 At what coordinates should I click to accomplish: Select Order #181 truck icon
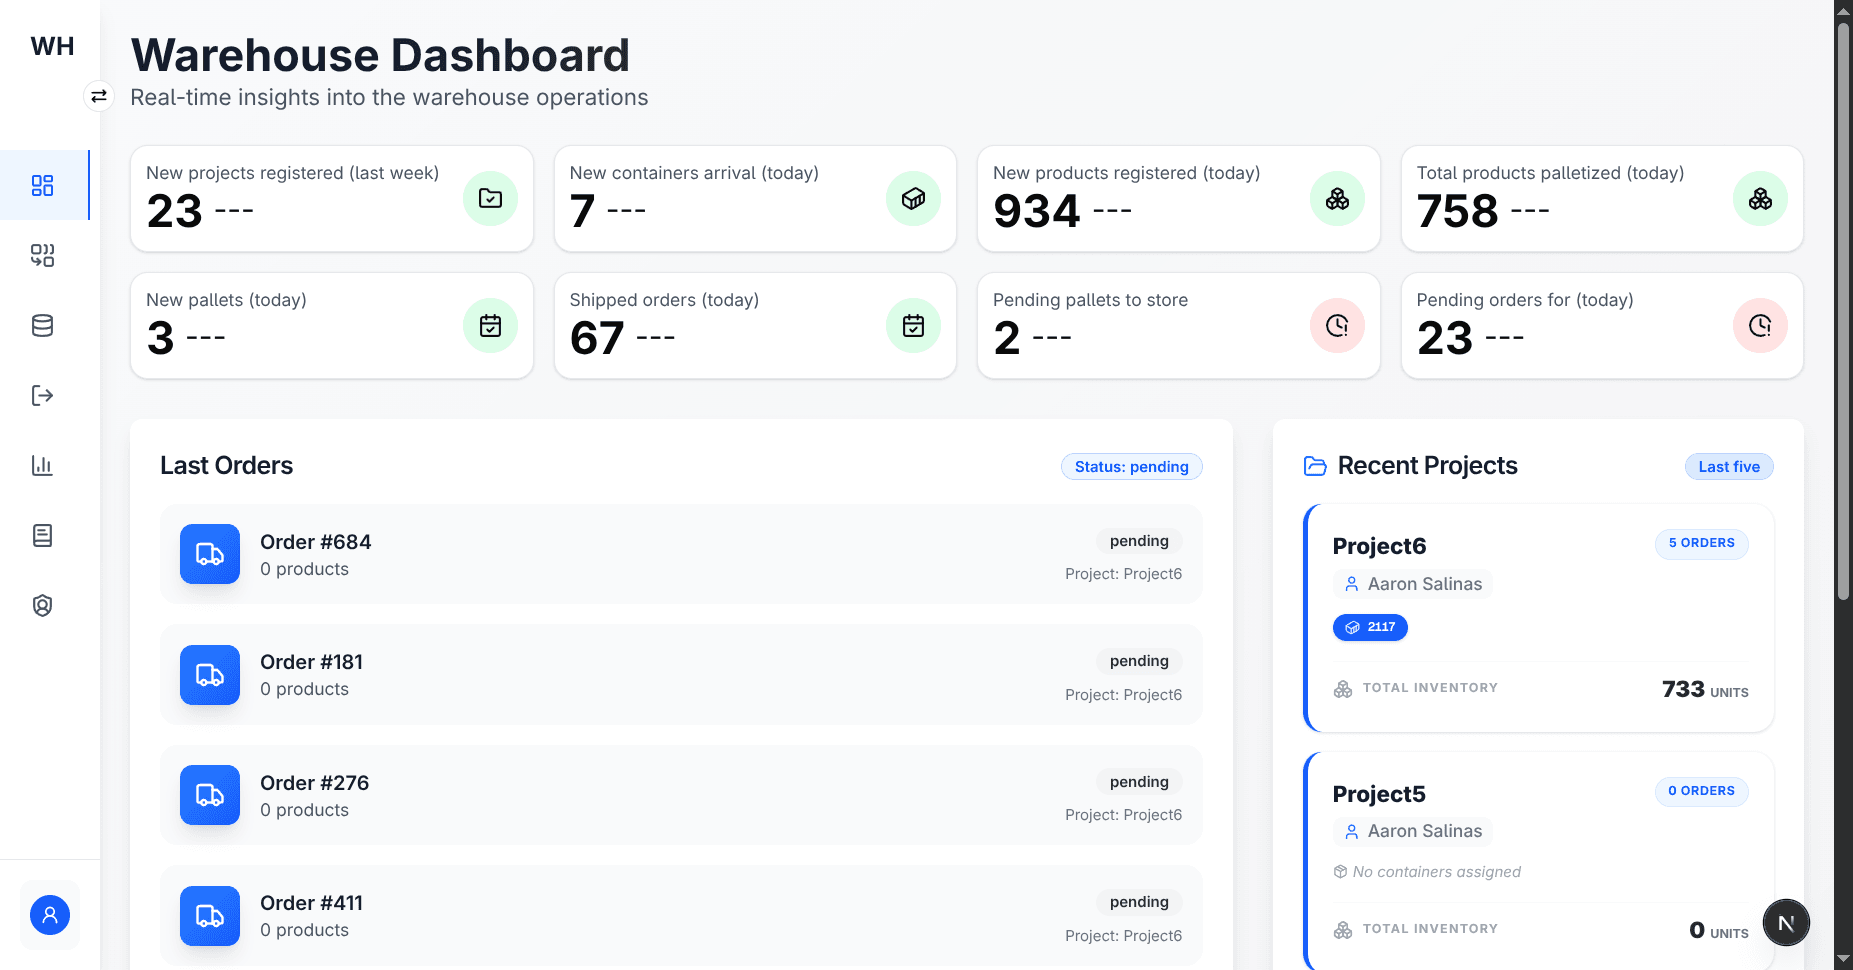pyautogui.click(x=210, y=675)
